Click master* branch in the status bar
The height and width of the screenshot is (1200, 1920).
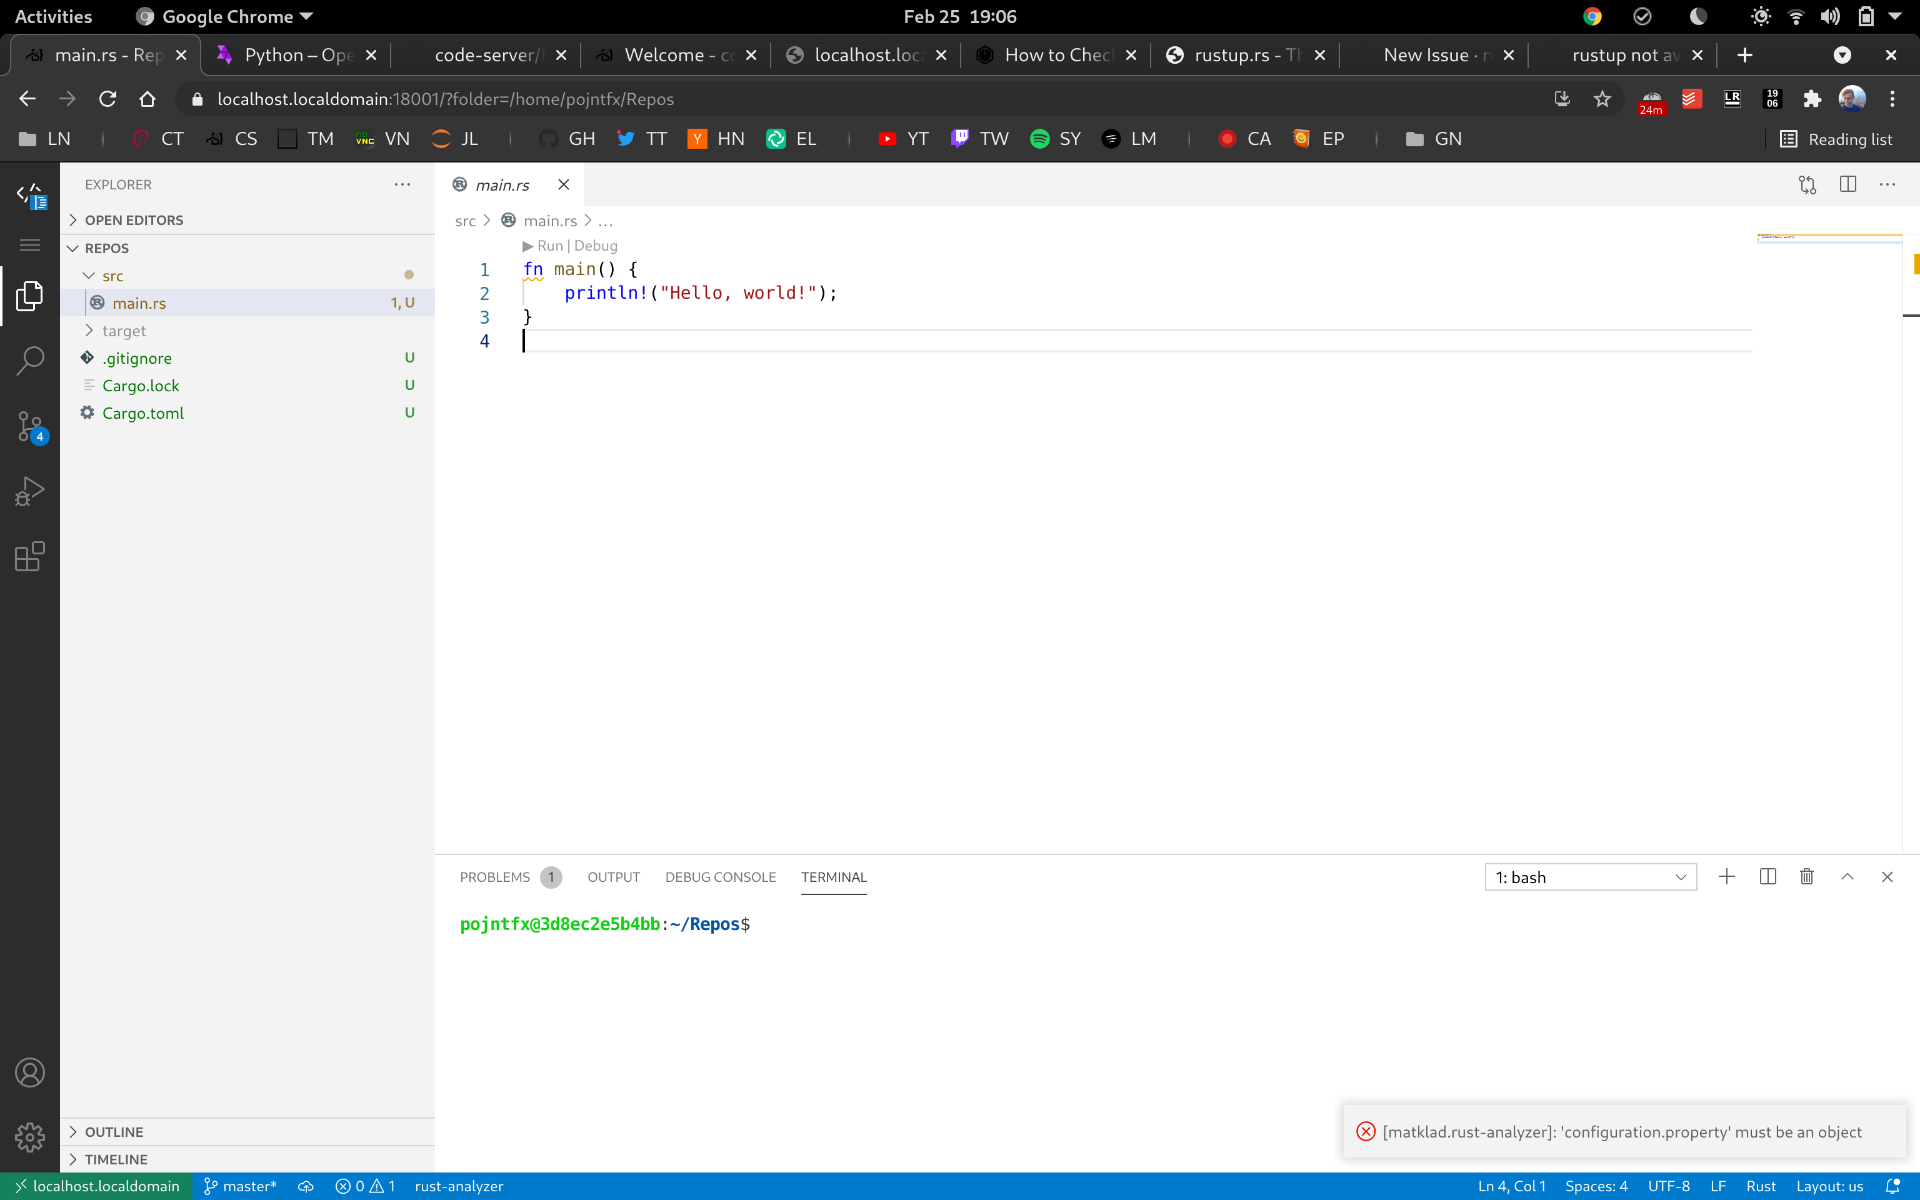click(239, 1186)
